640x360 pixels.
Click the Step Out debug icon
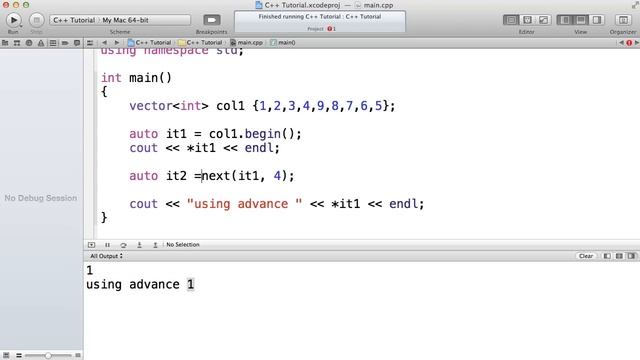[x=155, y=245]
